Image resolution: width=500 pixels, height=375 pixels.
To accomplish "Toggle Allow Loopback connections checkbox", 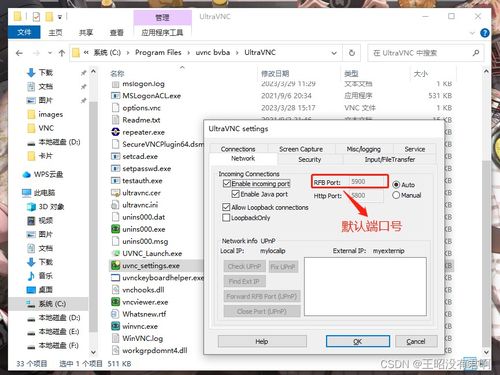I will tap(226, 207).
